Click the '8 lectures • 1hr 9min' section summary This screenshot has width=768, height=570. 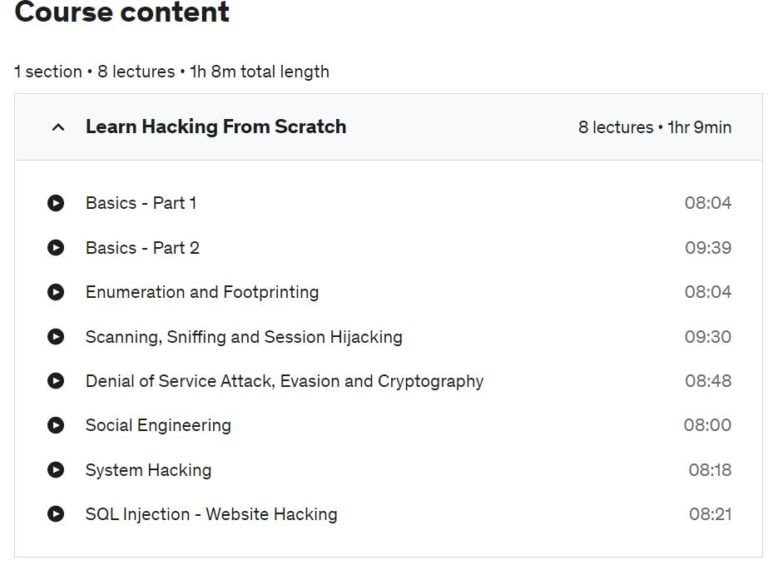[x=654, y=127]
